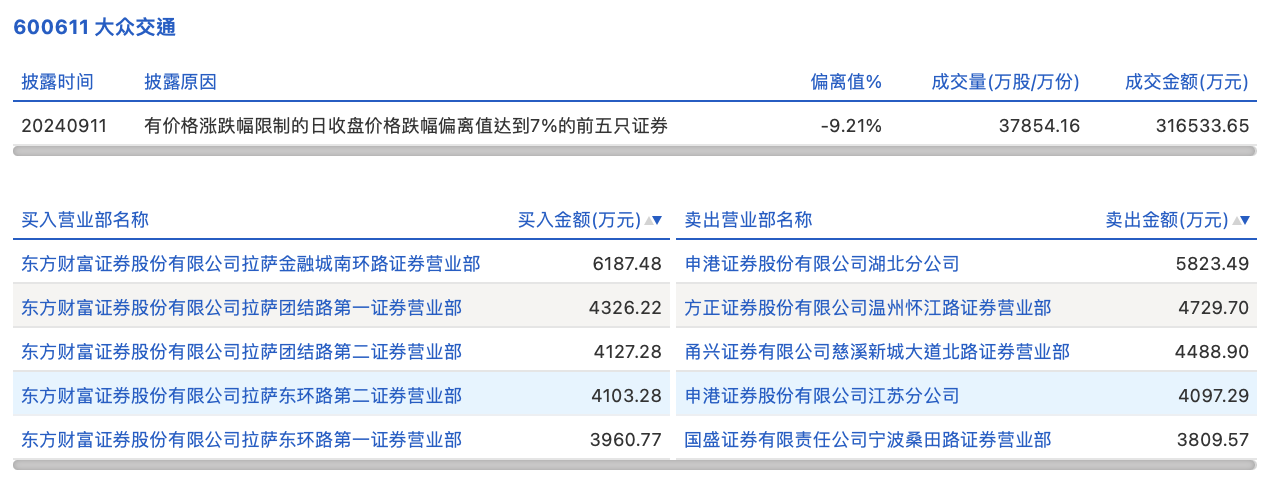Select 甬兴证券慈溪新城大道北路证券营业部 entry
This screenshot has height=480, width=1270.
point(877,352)
